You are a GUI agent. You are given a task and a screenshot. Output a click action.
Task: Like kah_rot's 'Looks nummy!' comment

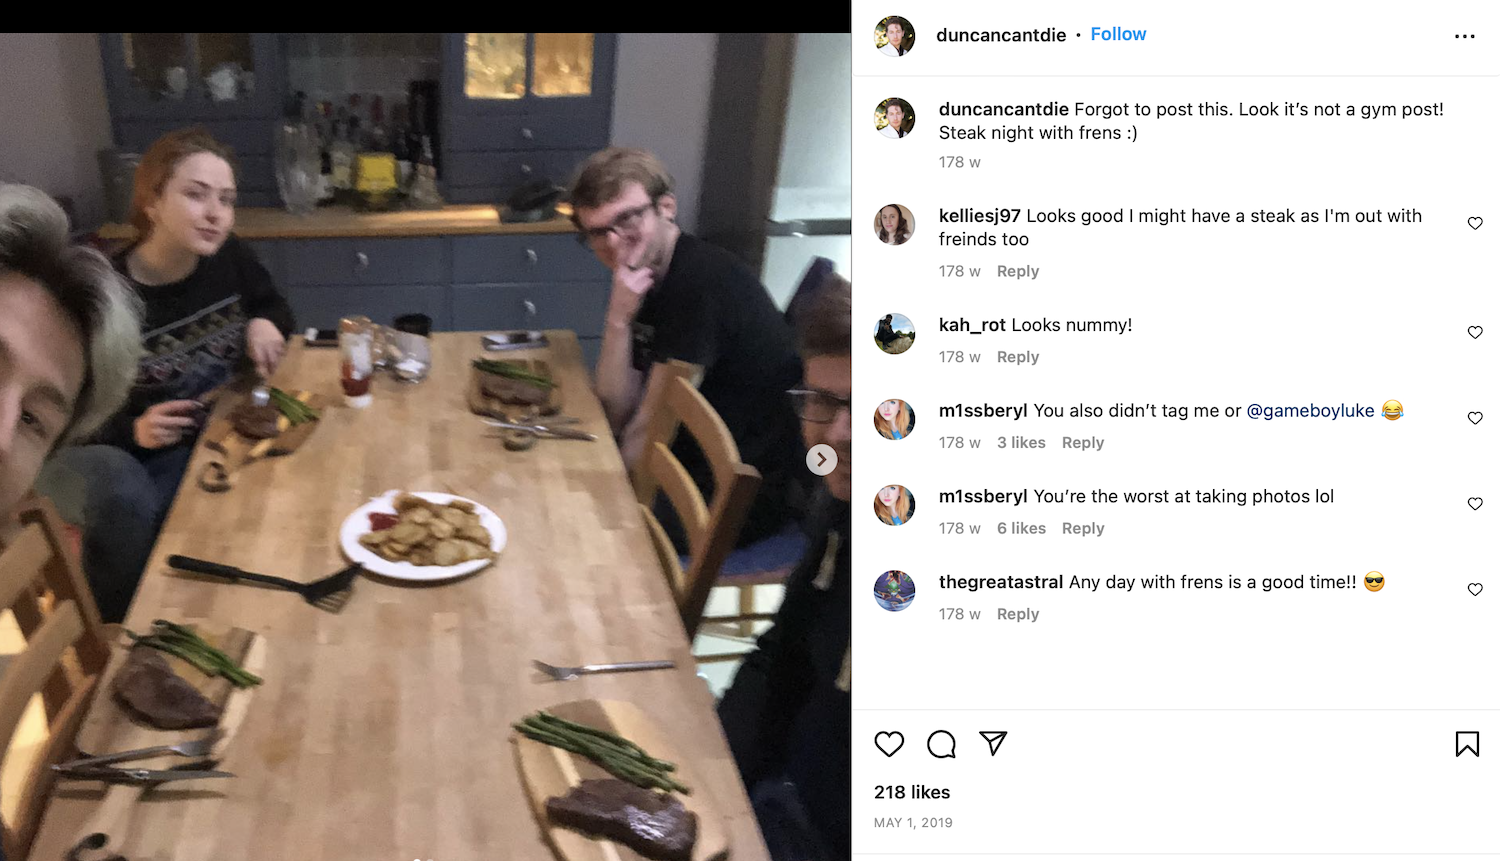(x=1475, y=332)
